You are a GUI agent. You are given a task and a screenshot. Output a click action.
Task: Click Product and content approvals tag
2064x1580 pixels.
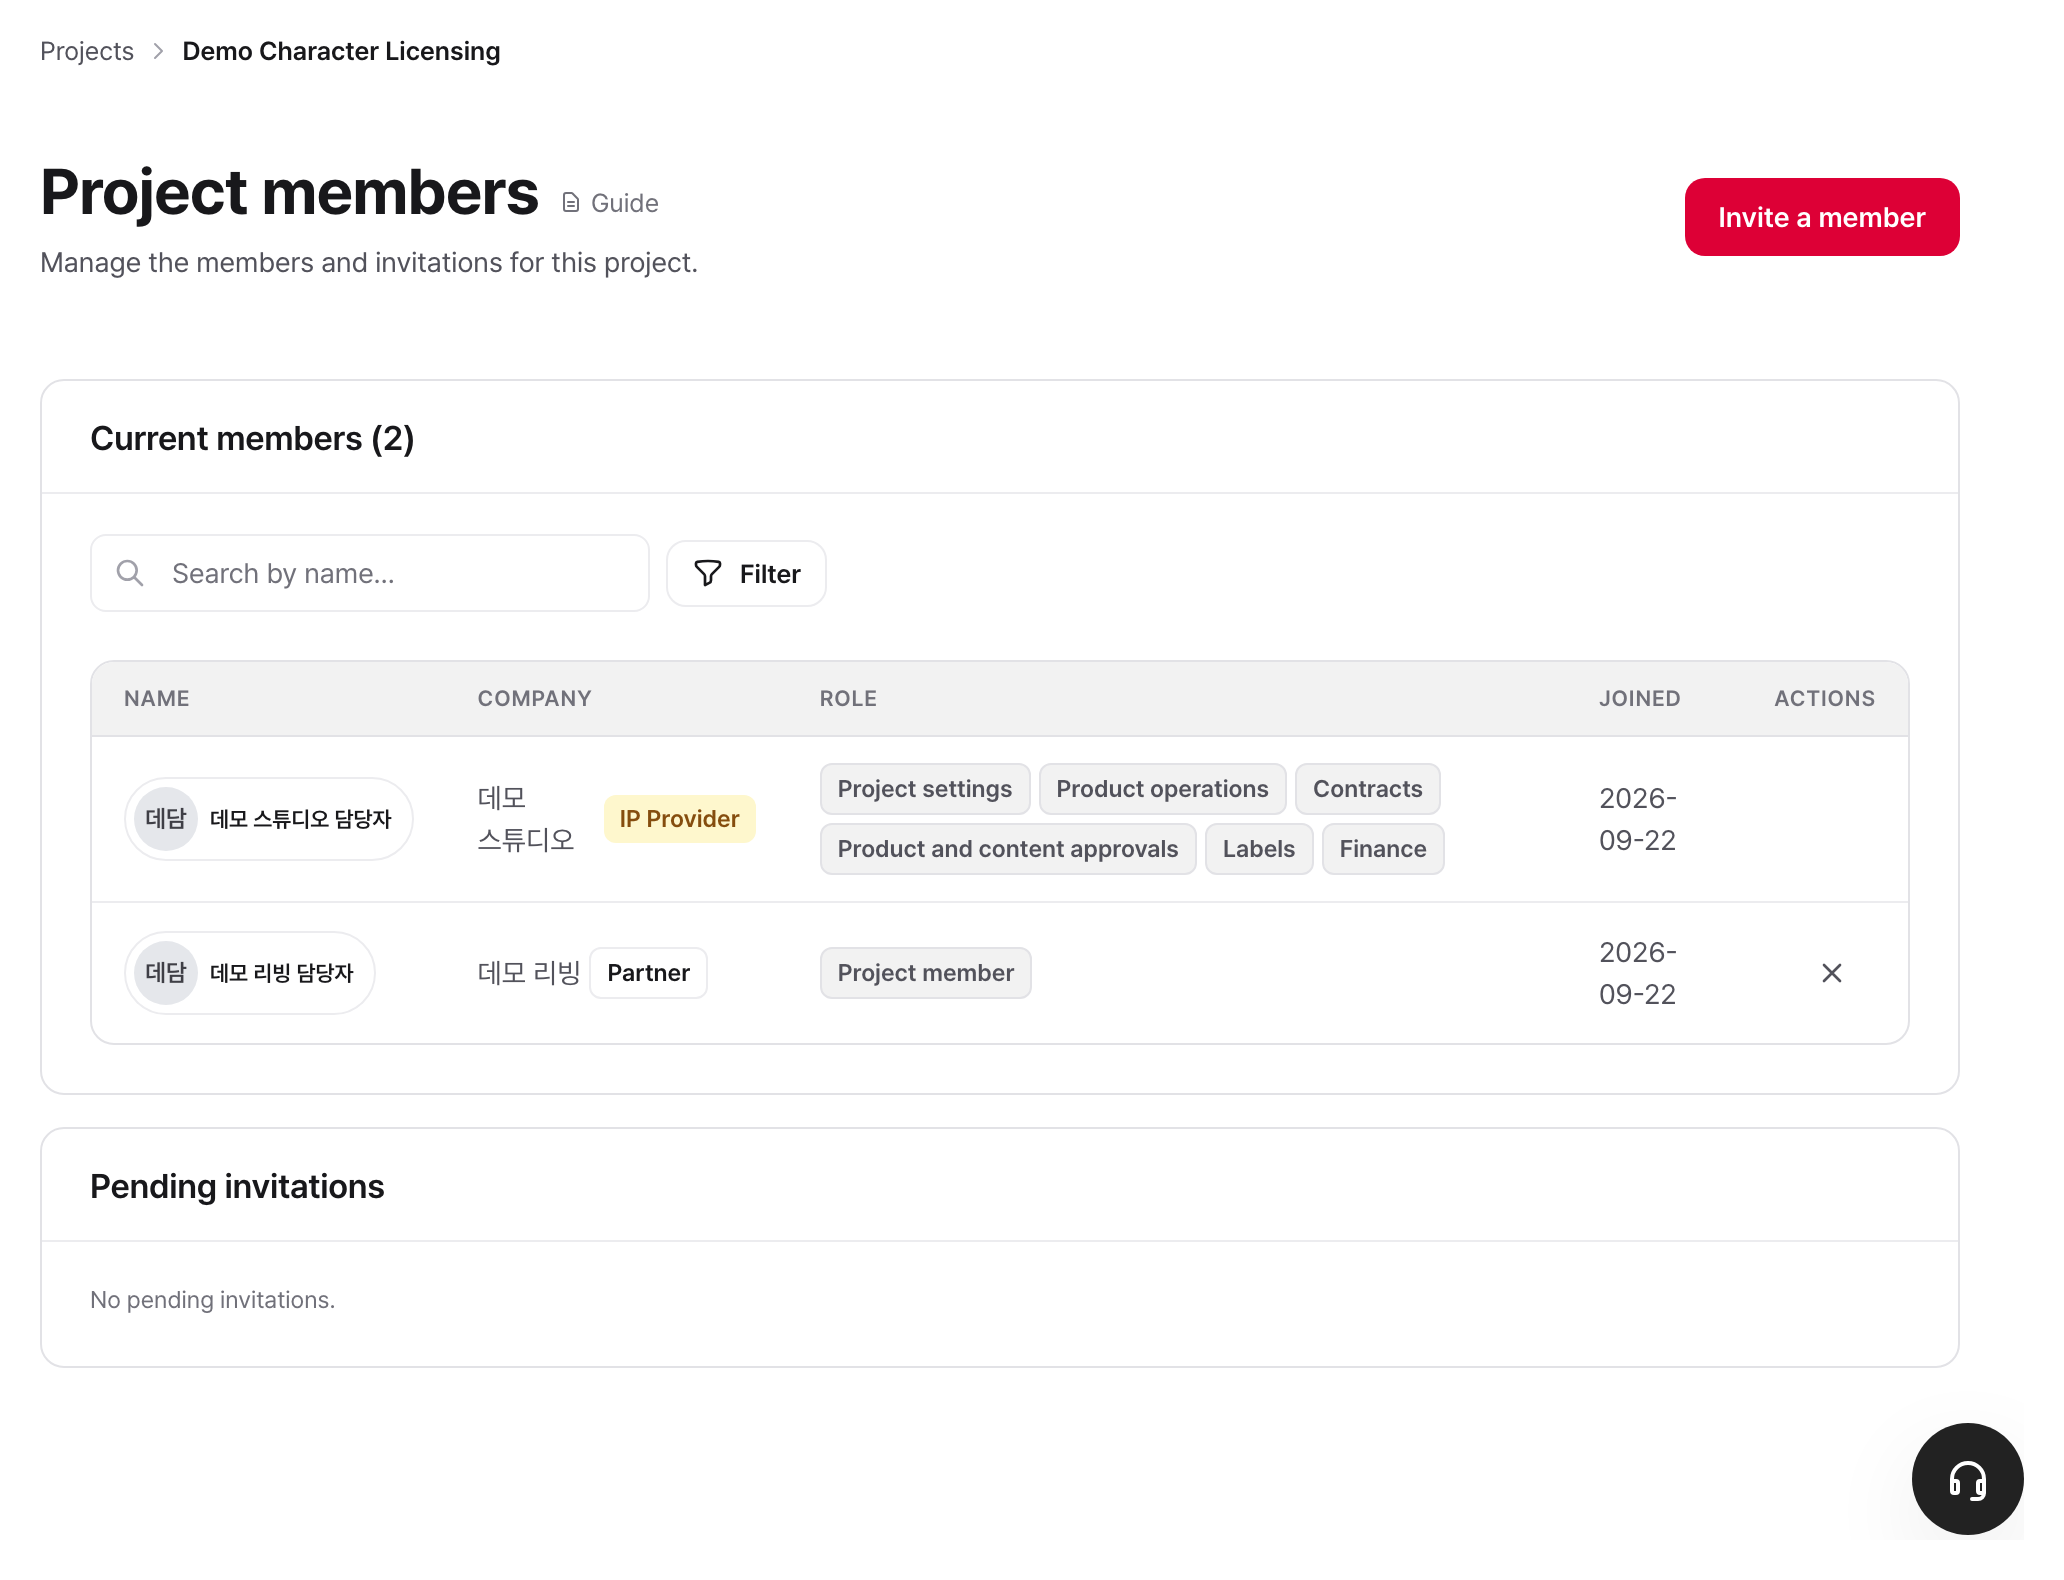point(1008,849)
